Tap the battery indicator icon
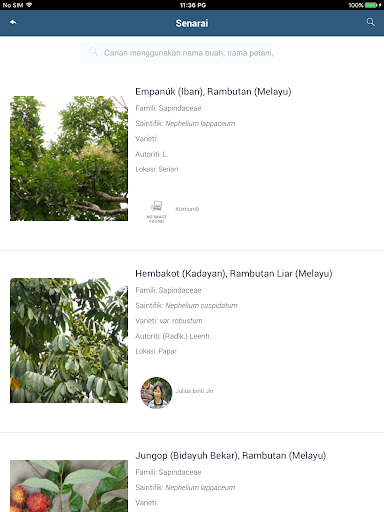The height and width of the screenshot is (512, 384). (371, 5)
